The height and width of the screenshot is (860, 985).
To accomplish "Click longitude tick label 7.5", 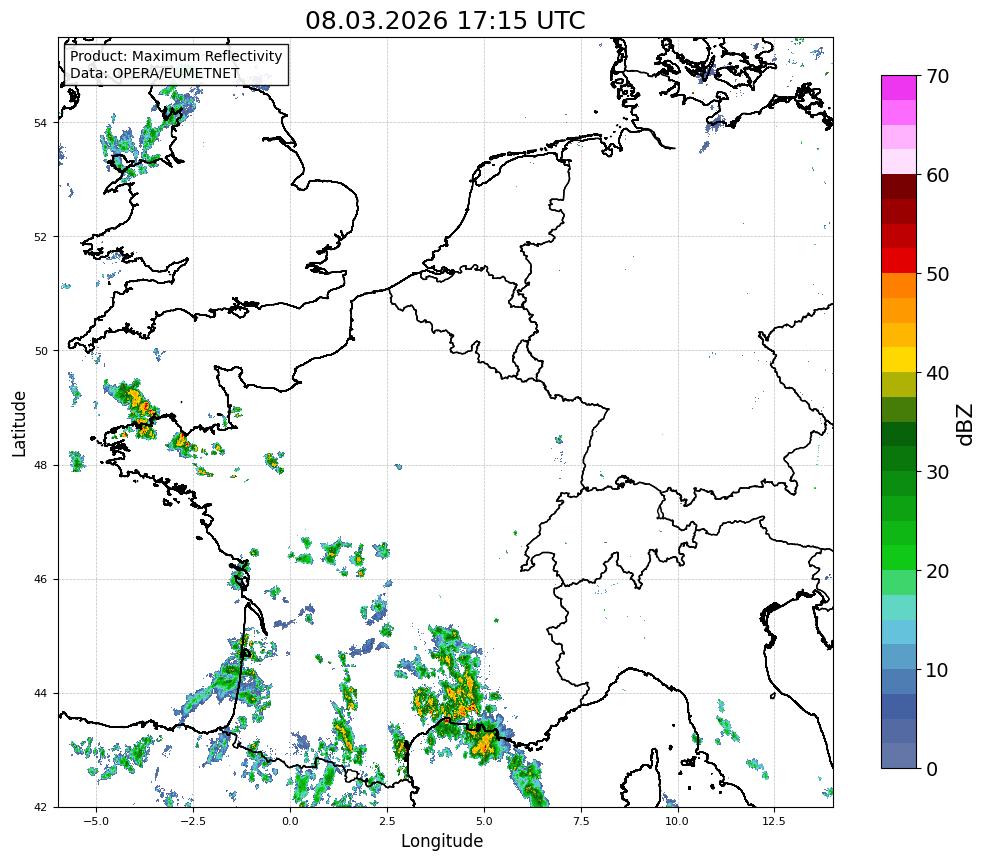I will point(581,821).
